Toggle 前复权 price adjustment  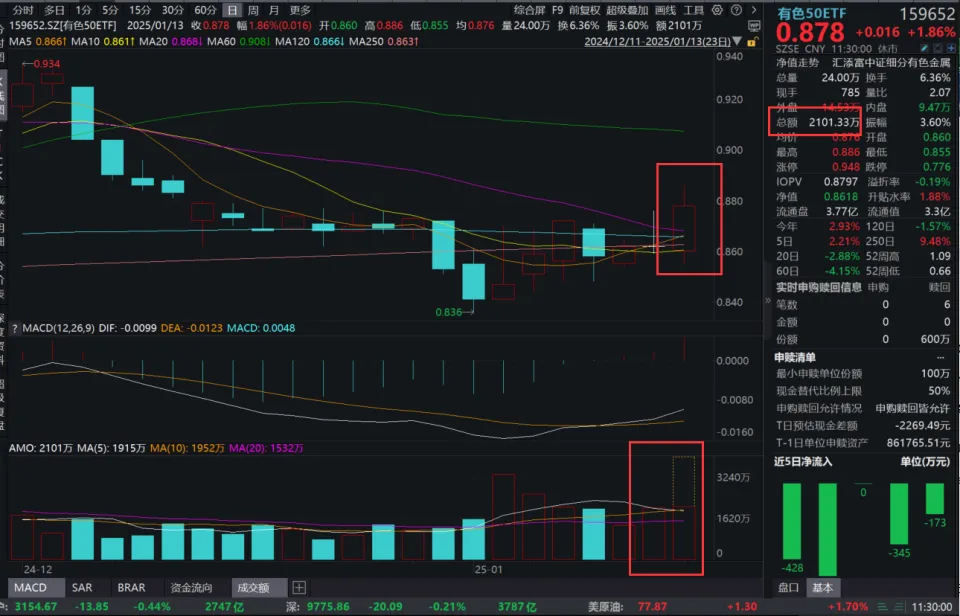tap(583, 10)
